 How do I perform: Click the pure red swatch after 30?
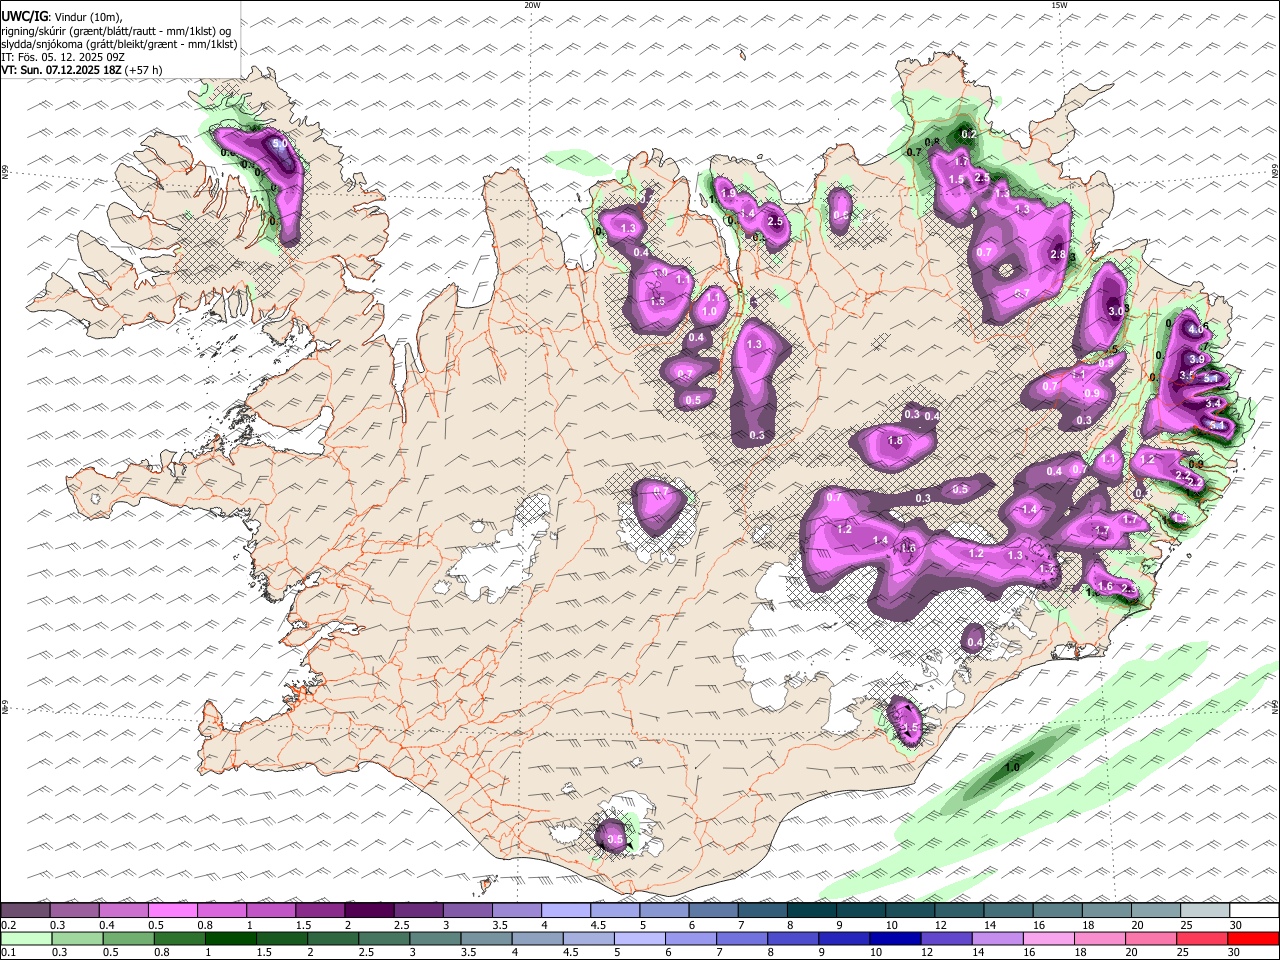point(1254,939)
